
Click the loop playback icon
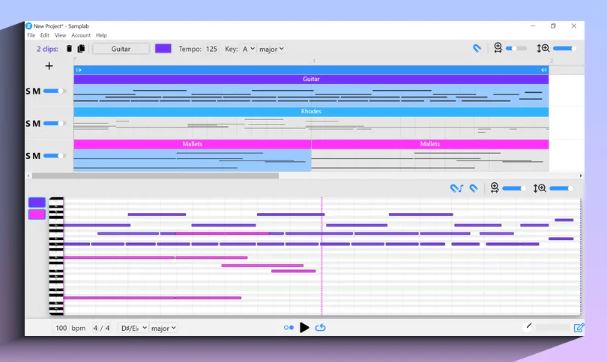pyautogui.click(x=320, y=328)
